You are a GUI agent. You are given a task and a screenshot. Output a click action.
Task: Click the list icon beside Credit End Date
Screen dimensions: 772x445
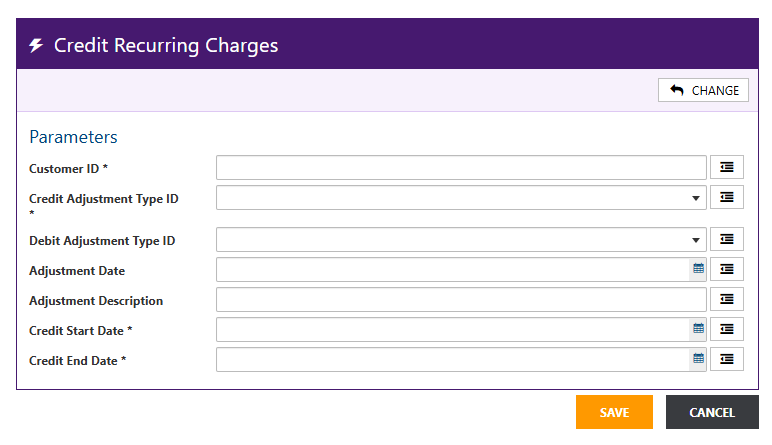tap(727, 359)
